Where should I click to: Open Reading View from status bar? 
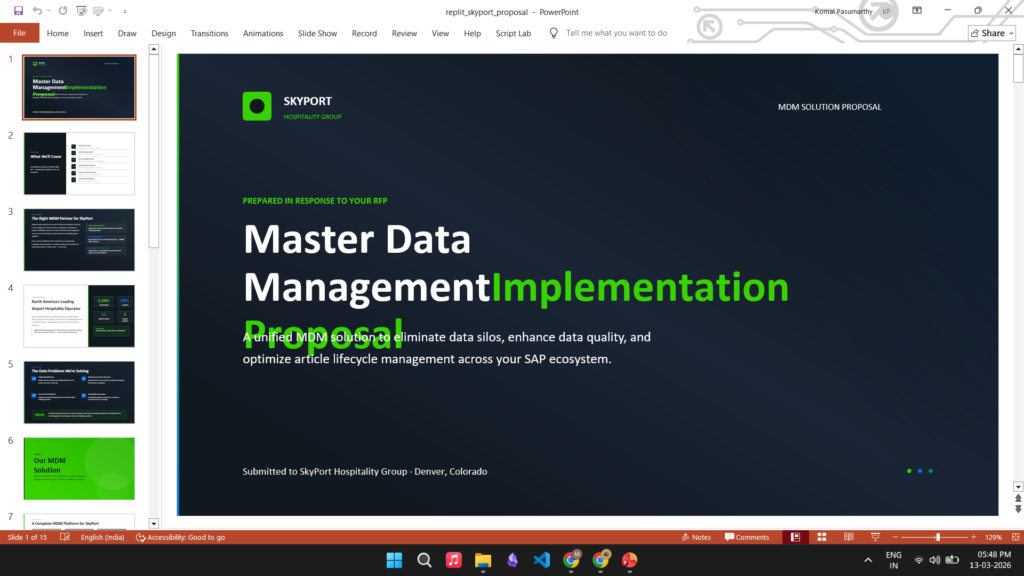(848, 537)
